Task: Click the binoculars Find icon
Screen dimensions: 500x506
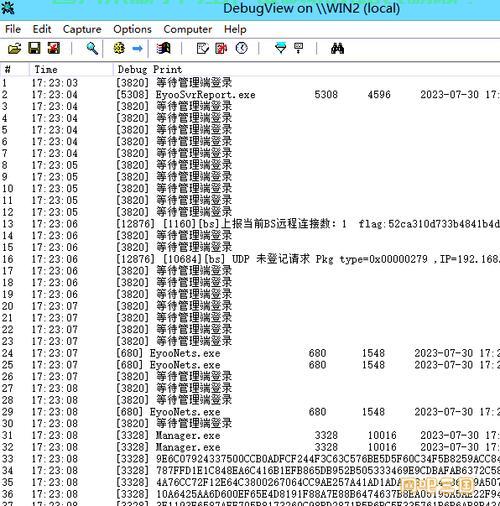Action: pyautogui.click(x=337, y=49)
